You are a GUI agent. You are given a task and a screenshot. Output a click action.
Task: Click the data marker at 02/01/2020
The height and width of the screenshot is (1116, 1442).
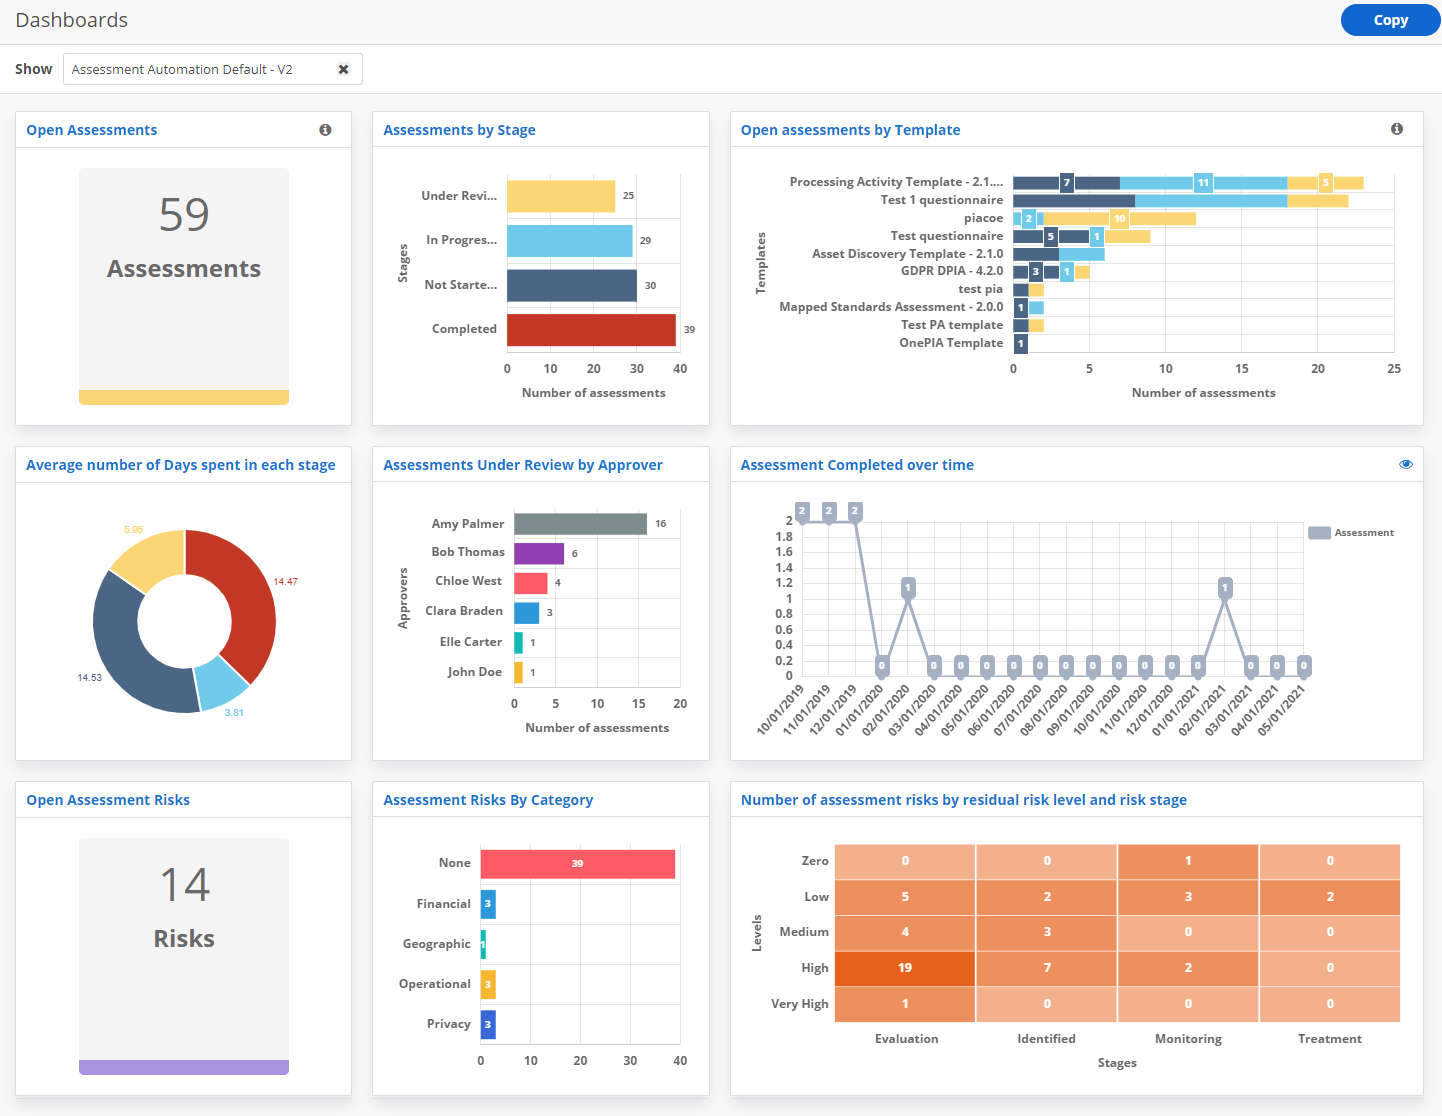pyautogui.click(x=908, y=588)
